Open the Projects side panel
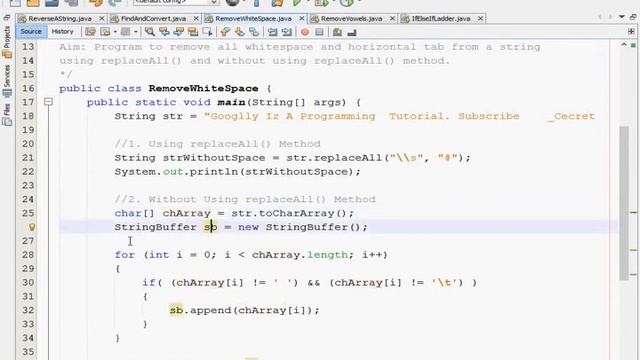Screen dimensions: 640x360 [7, 42]
